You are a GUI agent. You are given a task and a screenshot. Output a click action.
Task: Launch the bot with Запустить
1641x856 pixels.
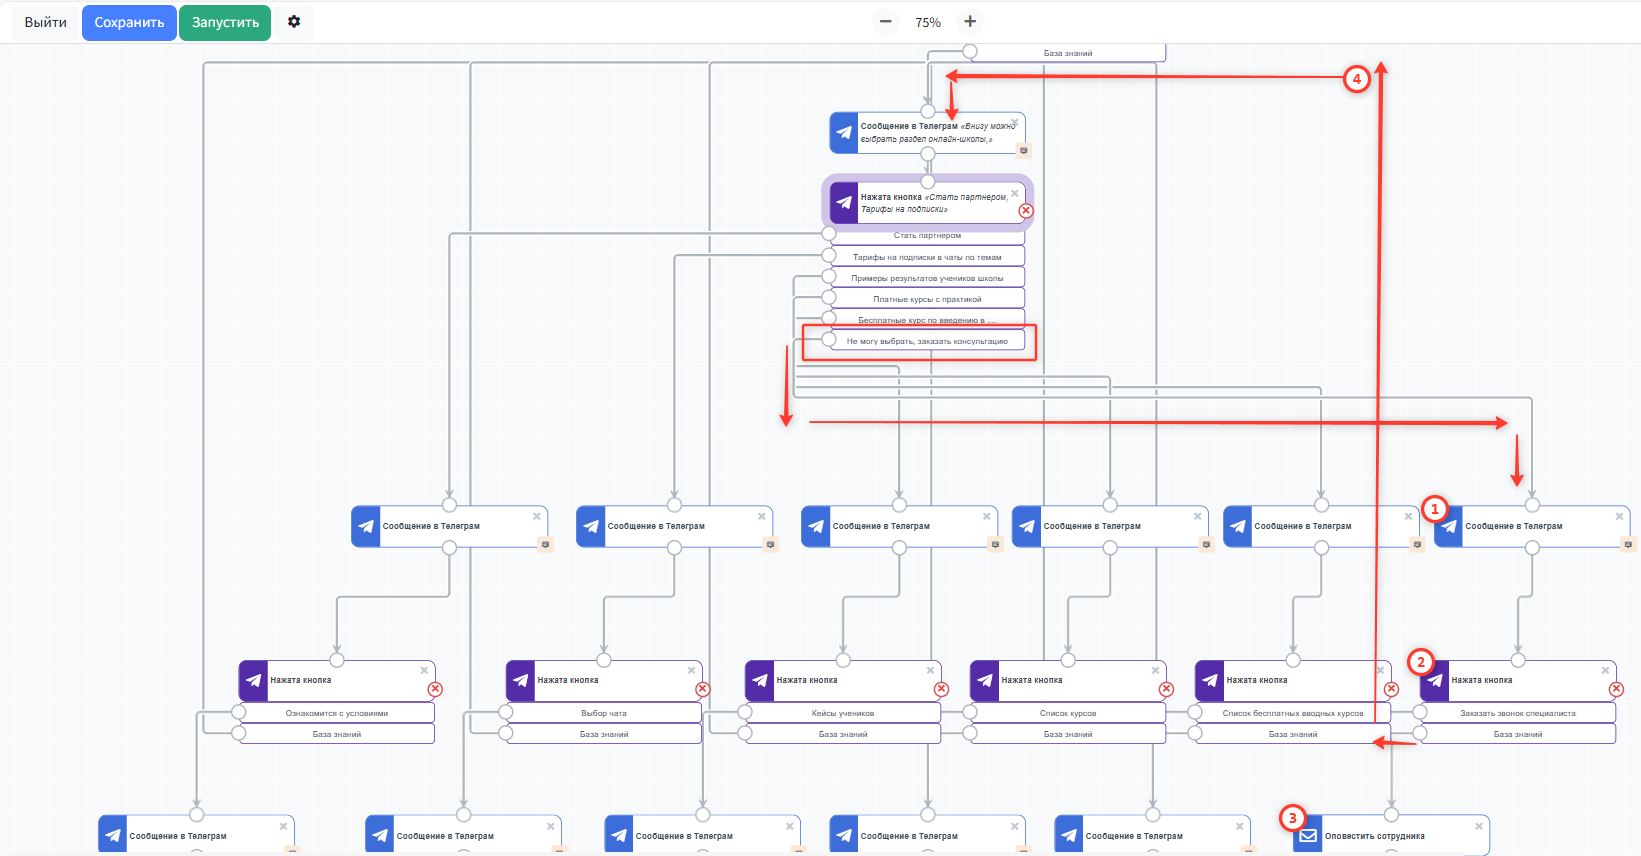click(x=225, y=22)
